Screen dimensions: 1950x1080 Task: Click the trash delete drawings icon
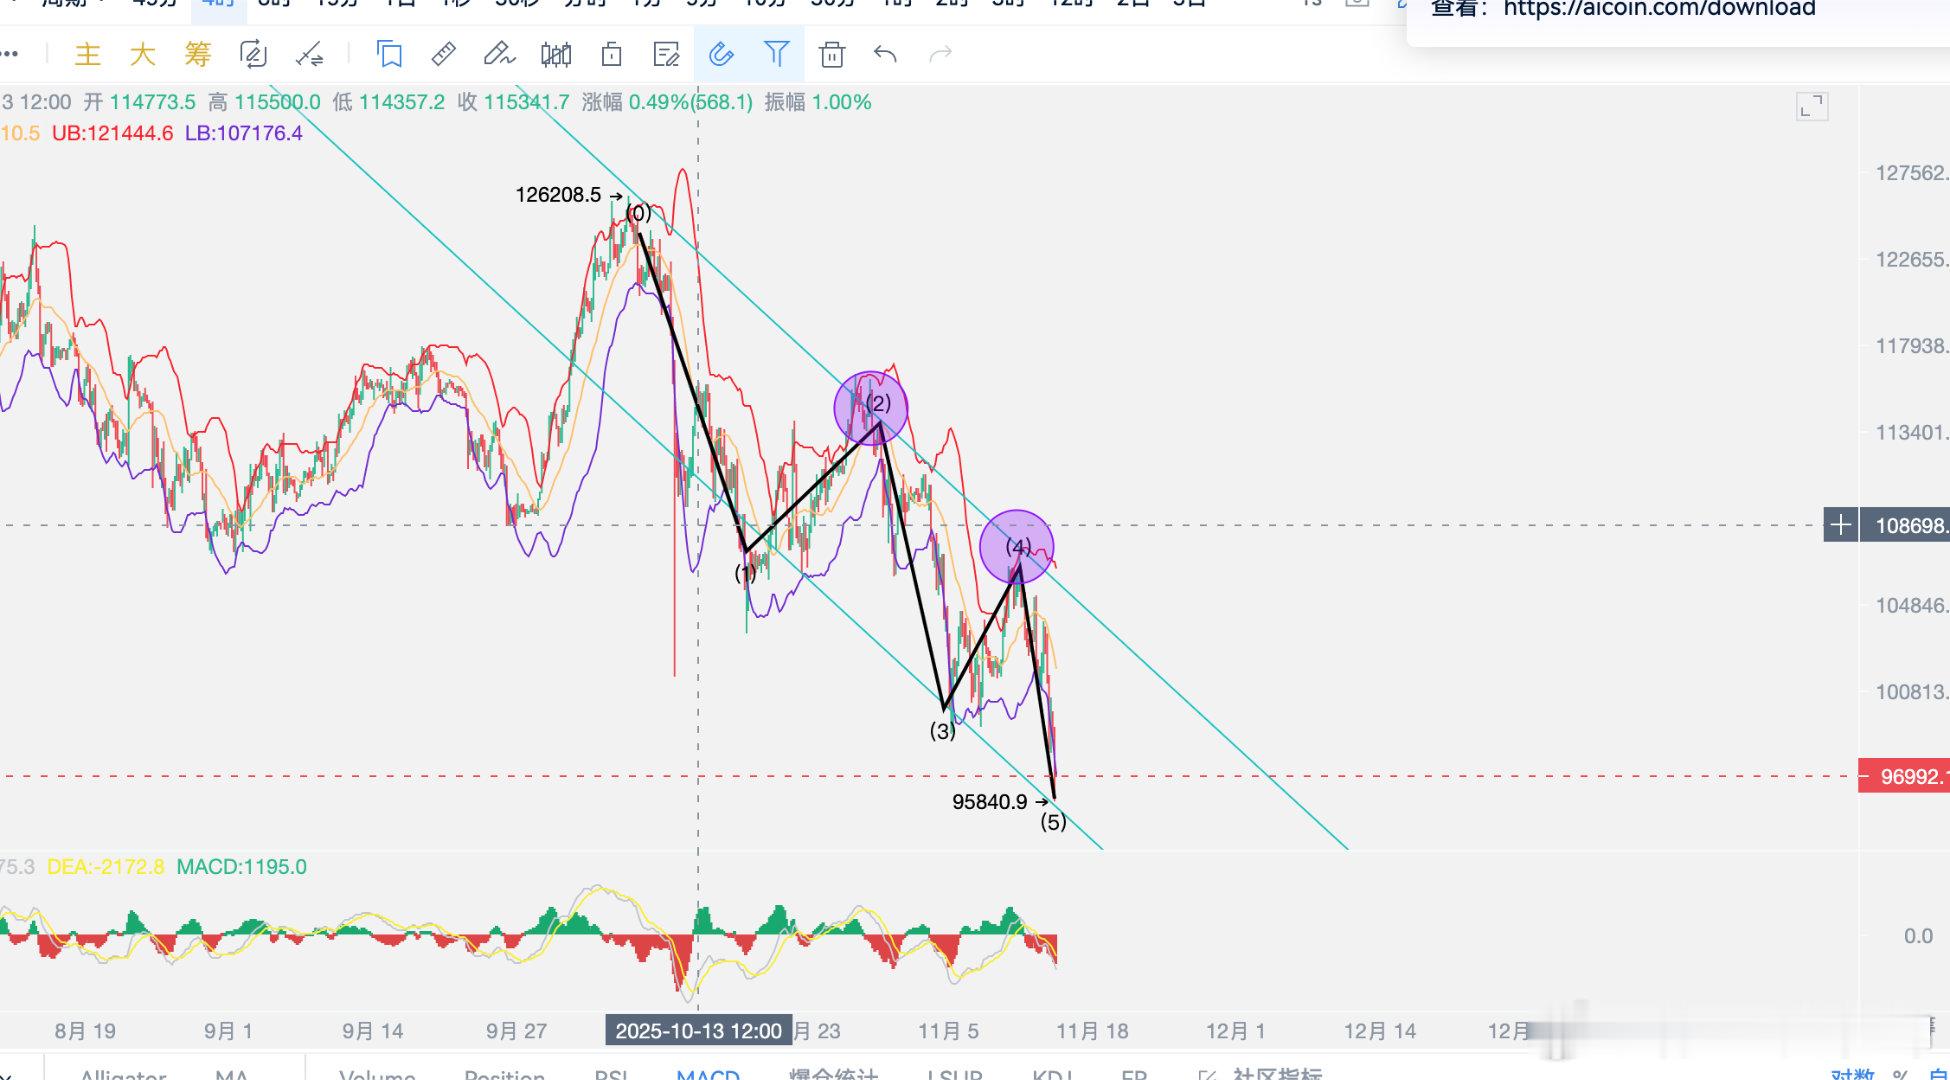click(x=831, y=54)
